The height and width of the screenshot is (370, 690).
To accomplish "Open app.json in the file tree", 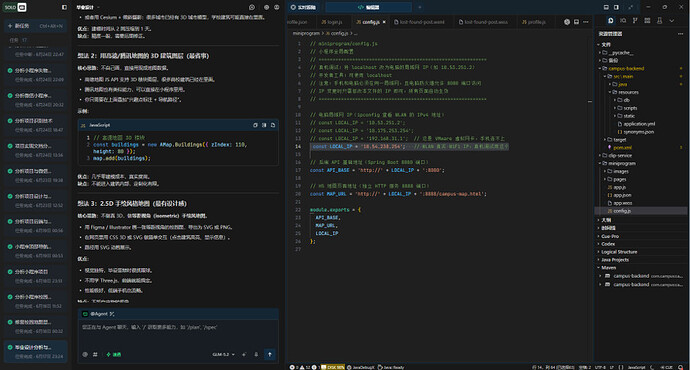I will click(x=640, y=195).
